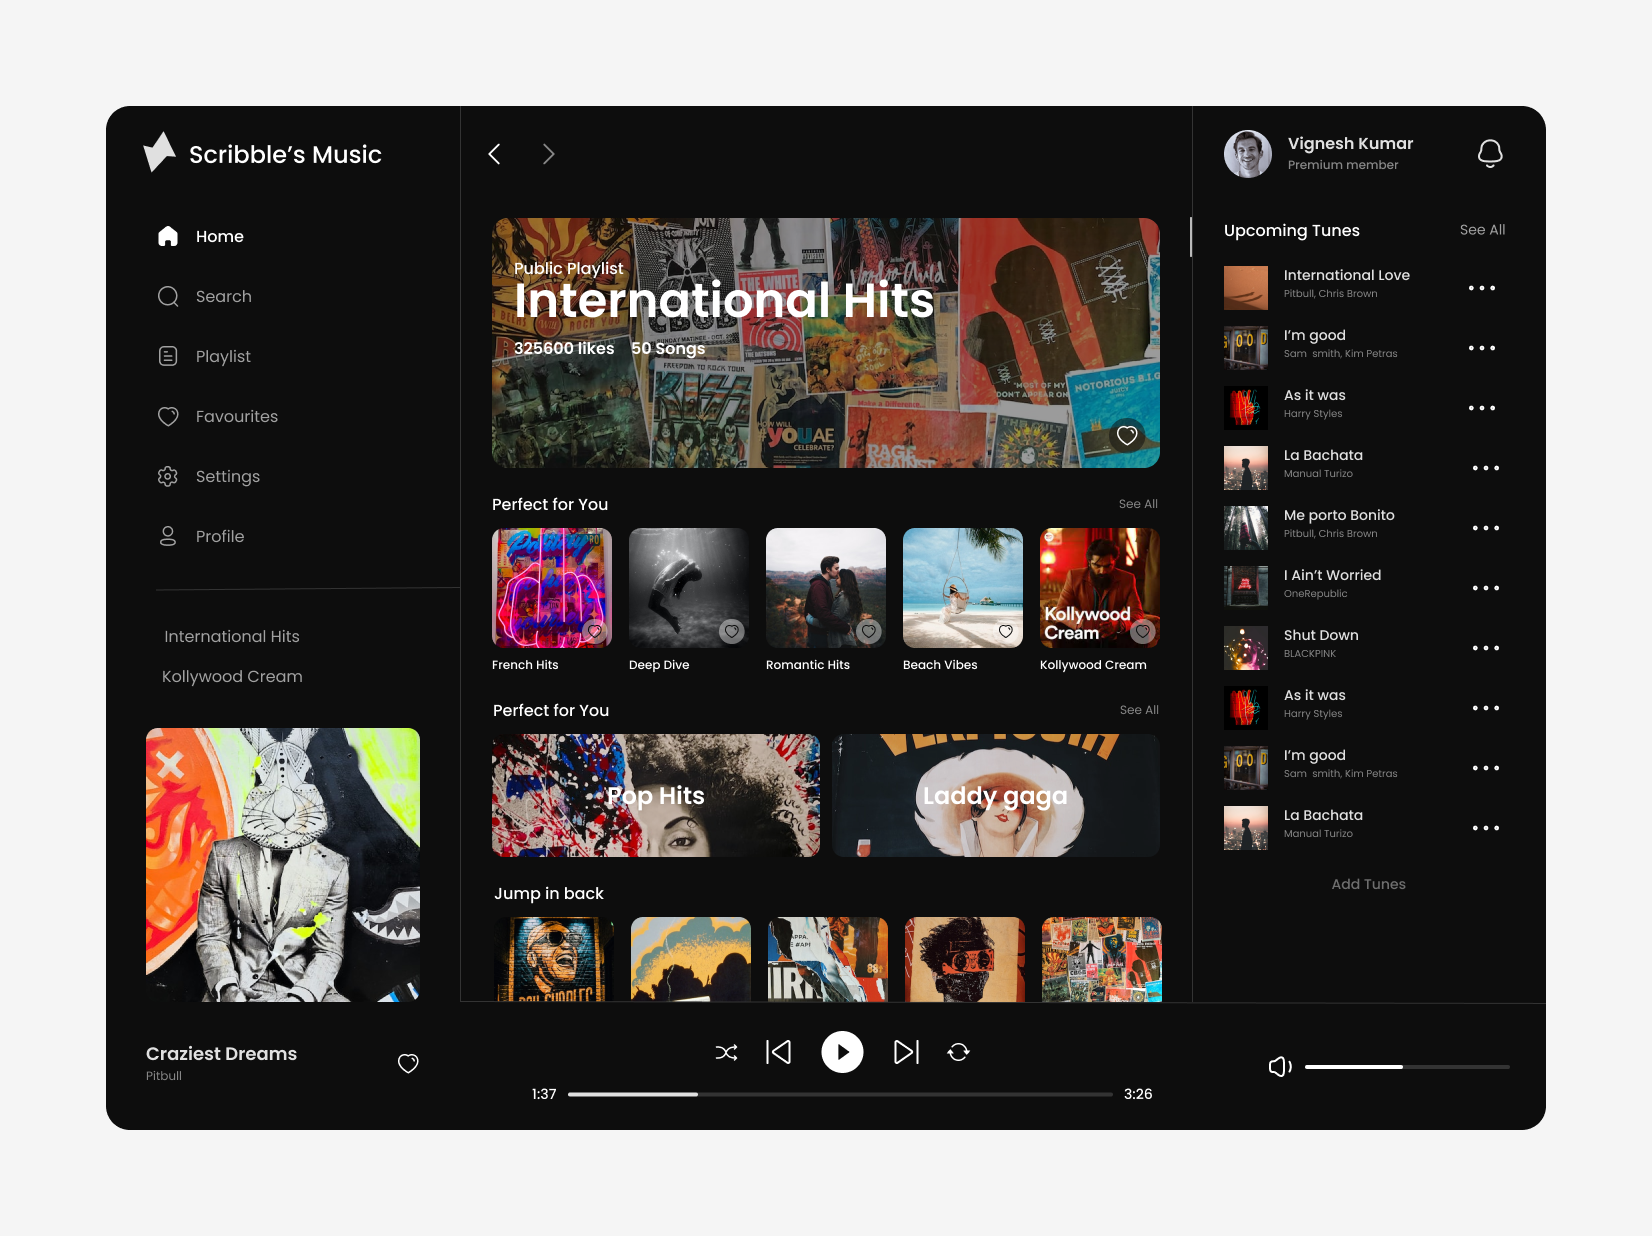Open Vignesh Kumar profile avatar
Image resolution: width=1652 pixels, height=1236 pixels.
pyautogui.click(x=1248, y=154)
